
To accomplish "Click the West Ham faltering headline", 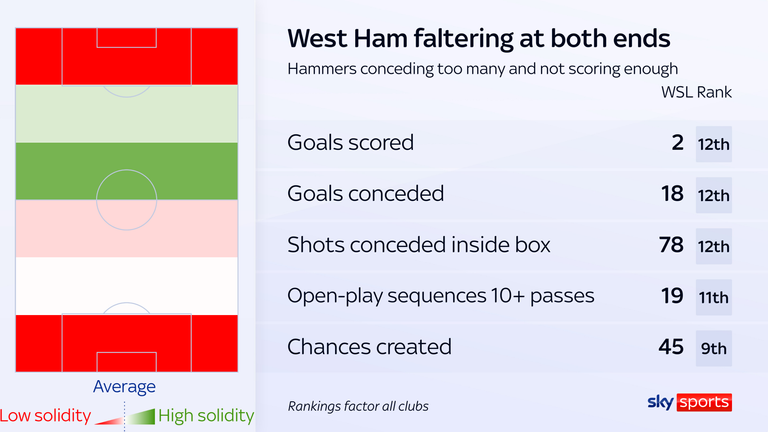I will pos(479,39).
